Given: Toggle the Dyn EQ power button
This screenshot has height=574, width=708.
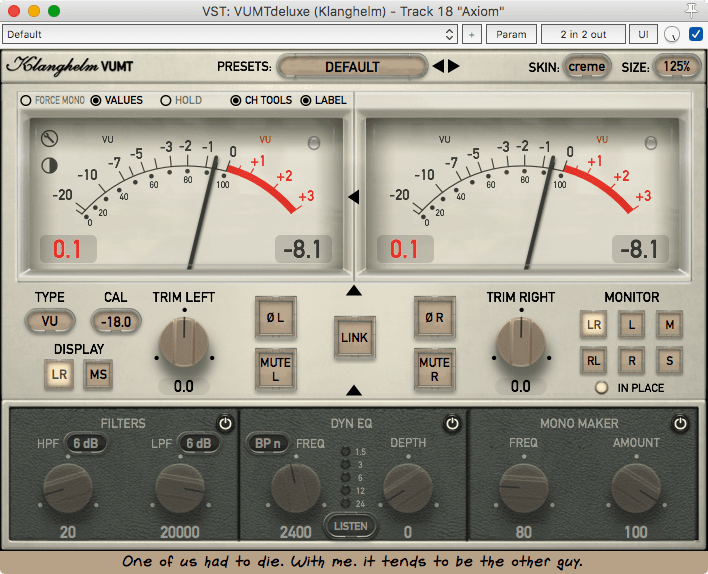Looking at the screenshot, I should tap(453, 424).
